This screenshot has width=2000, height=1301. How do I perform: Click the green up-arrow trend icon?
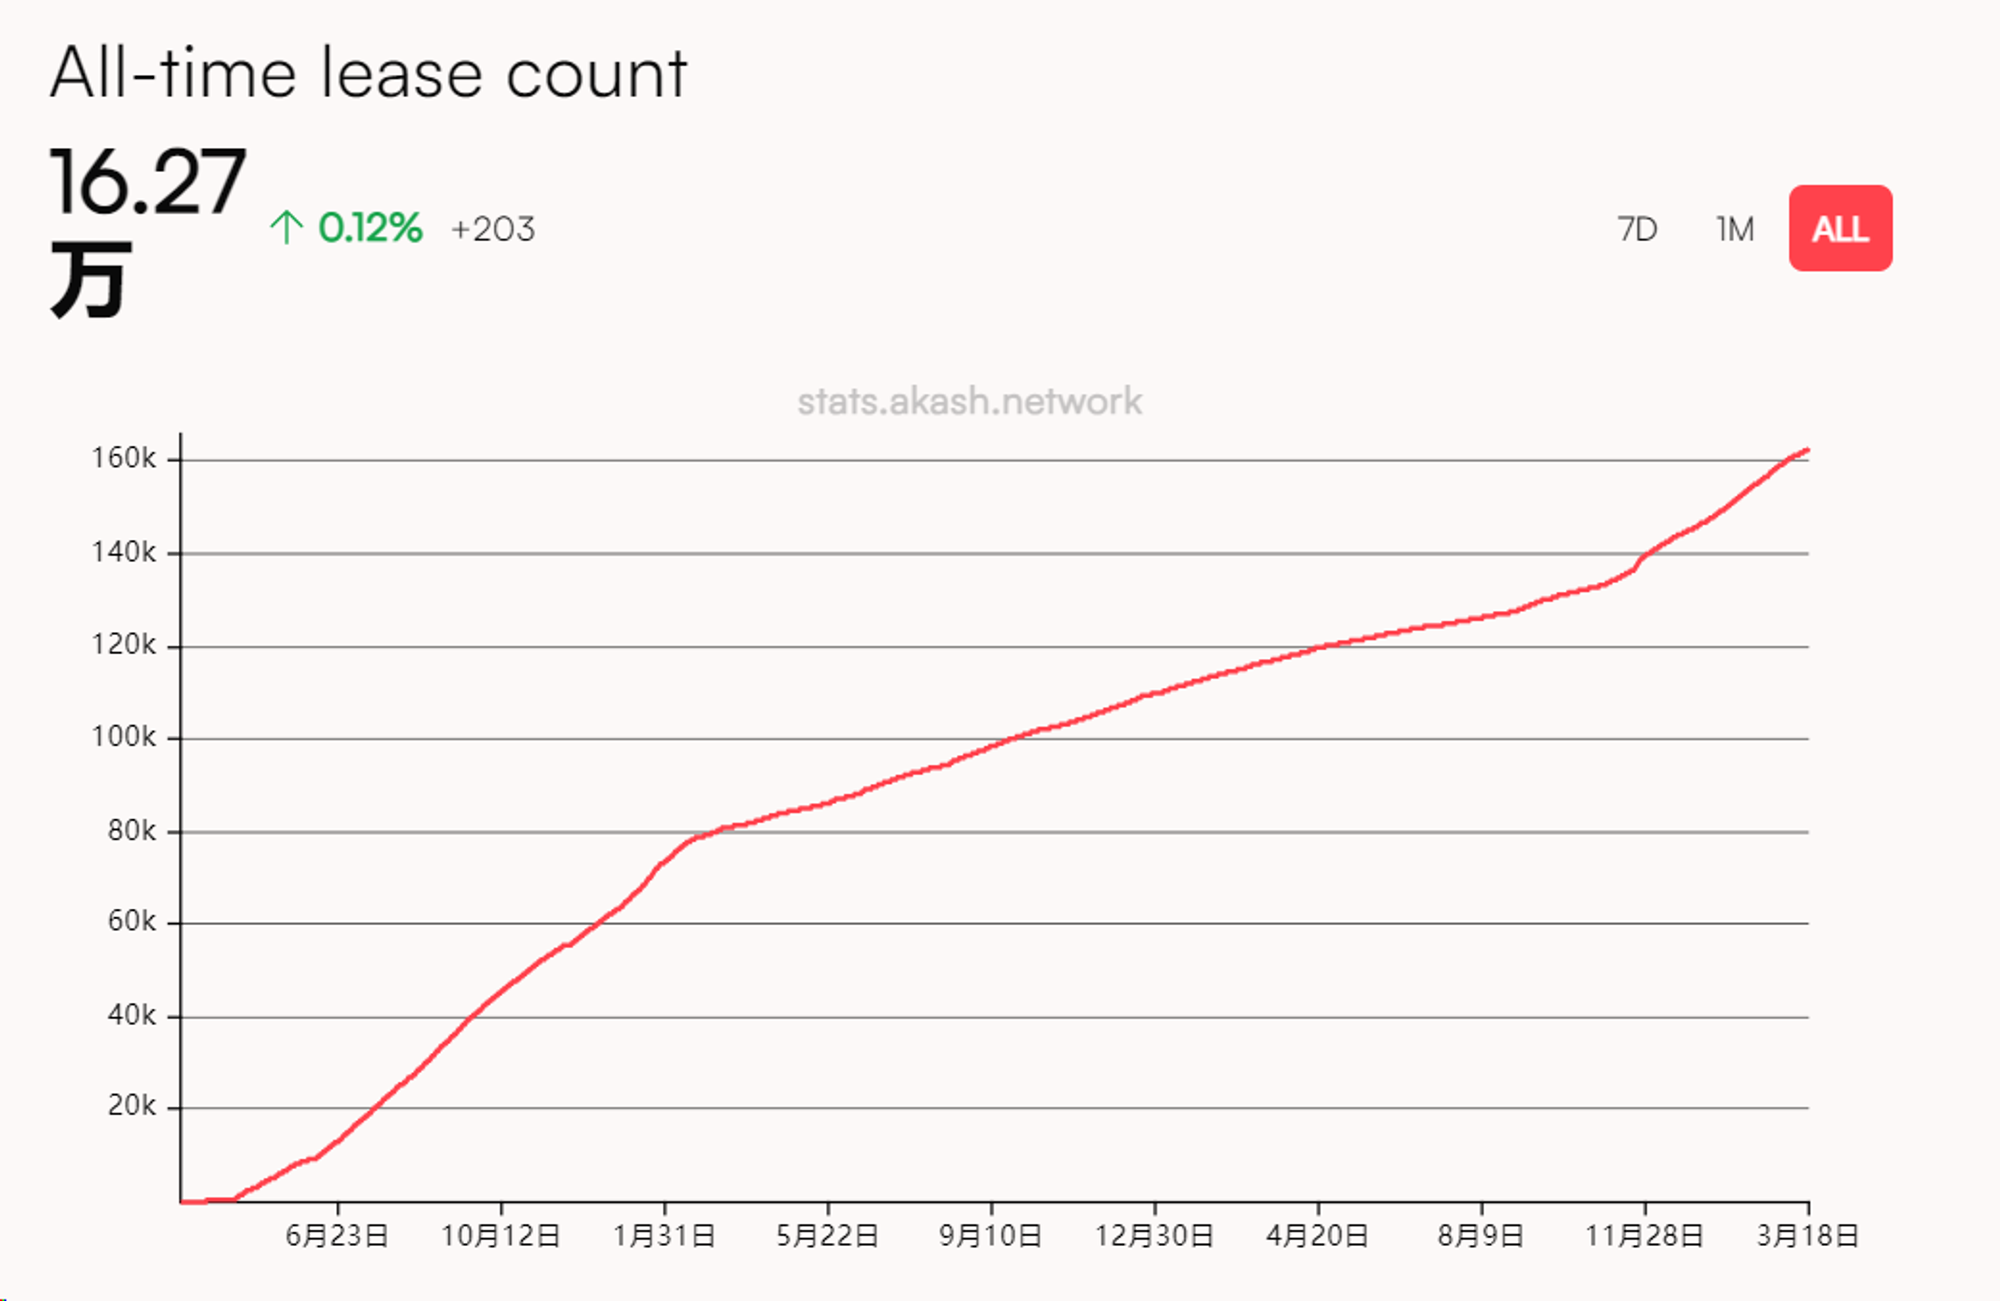point(286,228)
